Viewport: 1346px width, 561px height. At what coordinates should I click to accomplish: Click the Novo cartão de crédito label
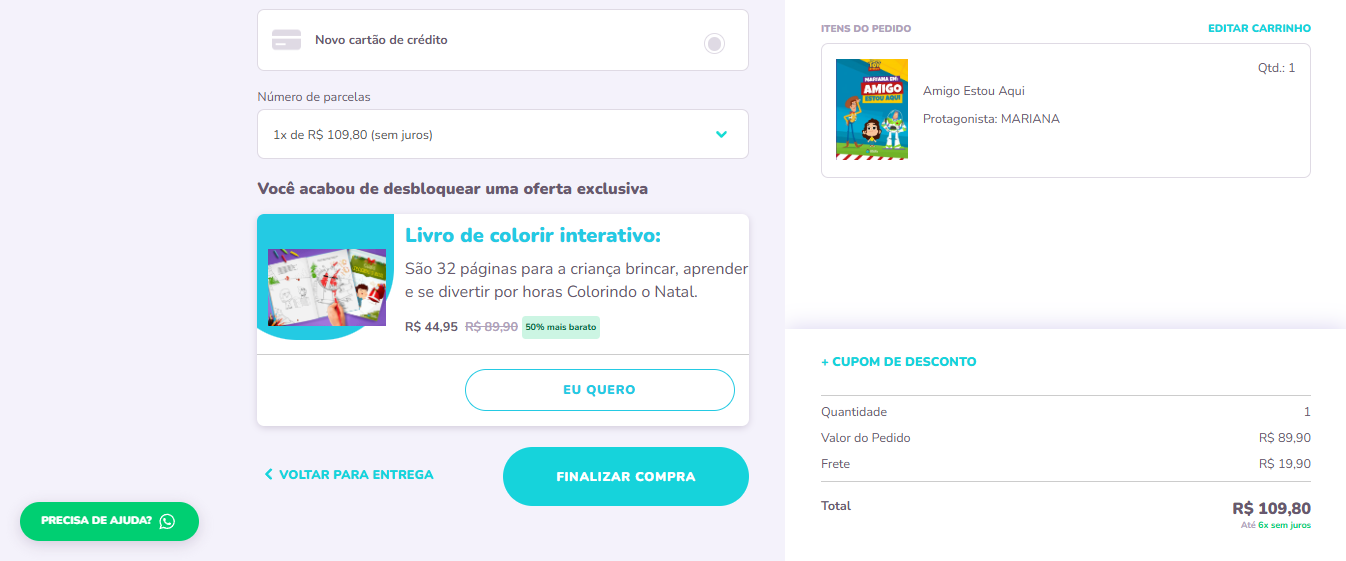pos(381,40)
